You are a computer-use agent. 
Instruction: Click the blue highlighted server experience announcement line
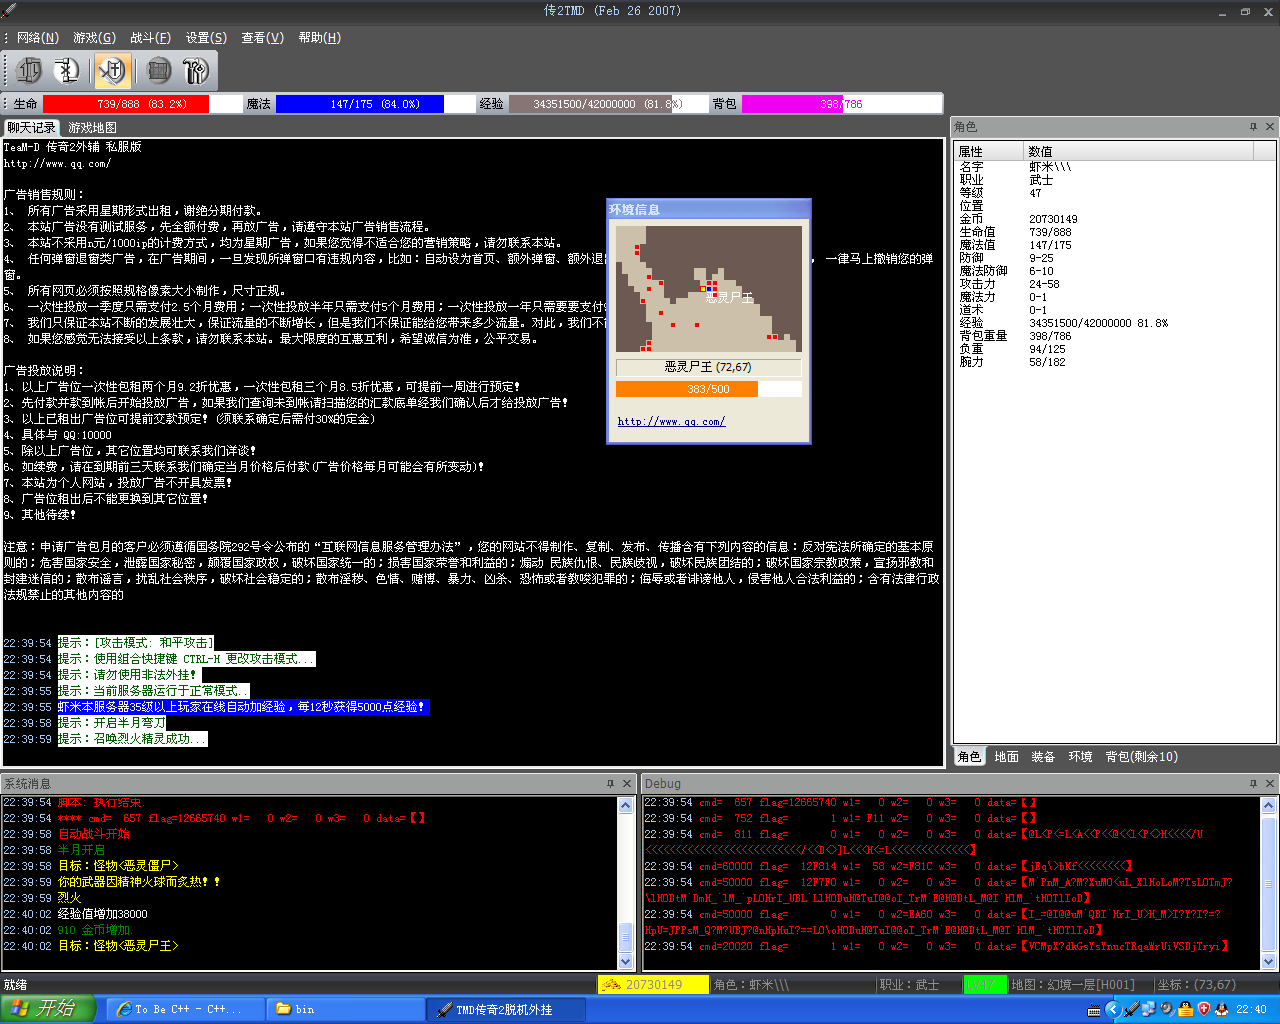243,707
